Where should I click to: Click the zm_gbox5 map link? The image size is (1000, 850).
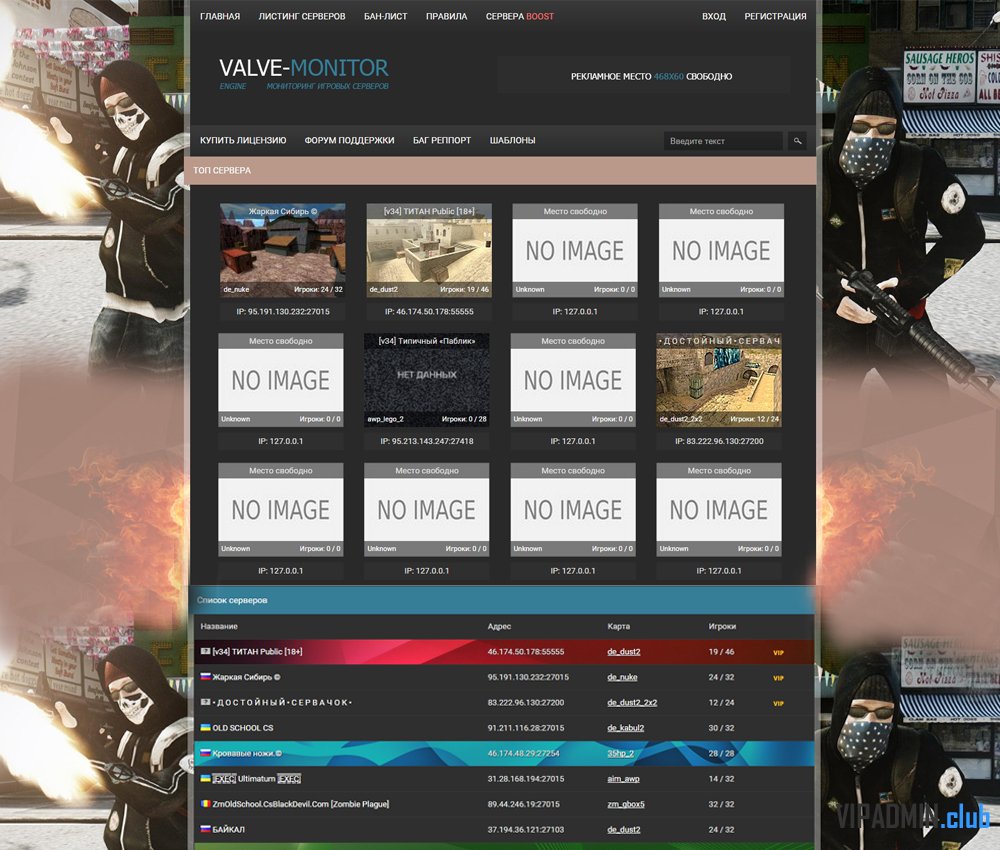pyautogui.click(x=626, y=804)
